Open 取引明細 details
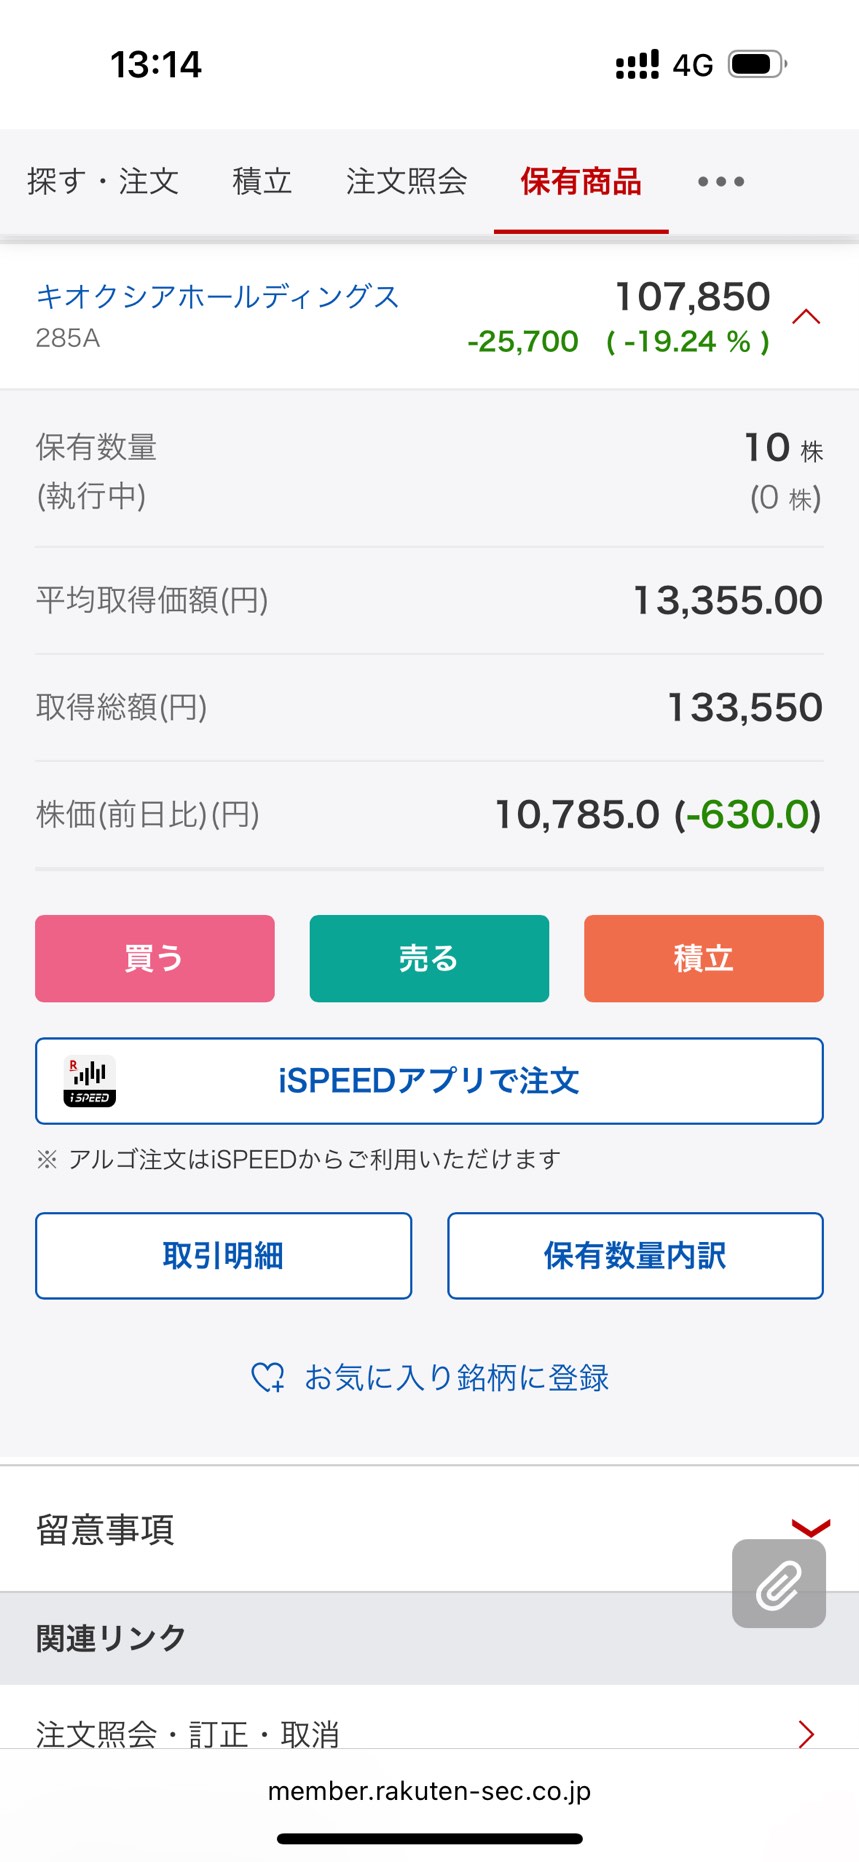859x1862 pixels. (223, 1255)
